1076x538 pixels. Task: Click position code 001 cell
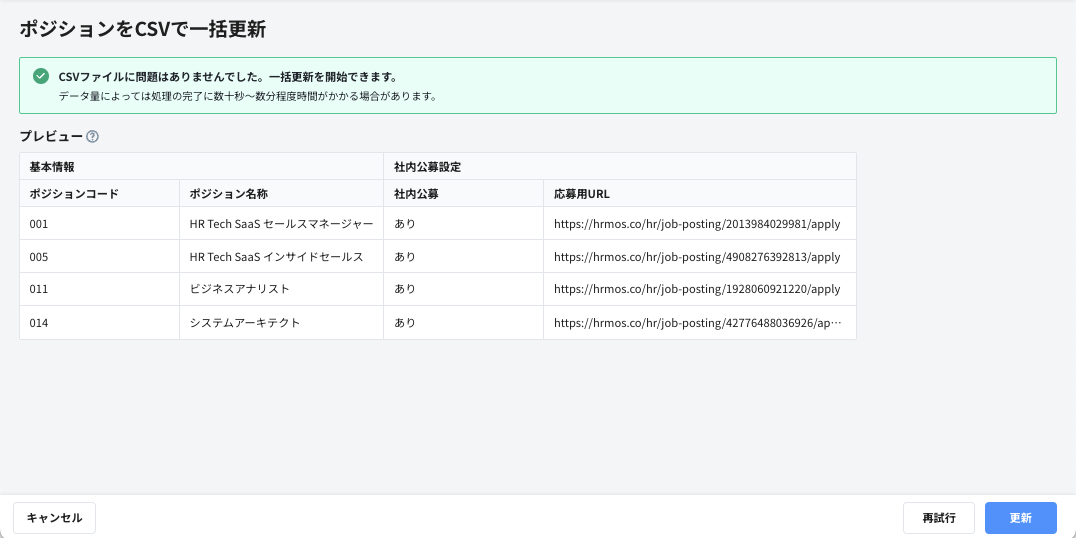39,224
